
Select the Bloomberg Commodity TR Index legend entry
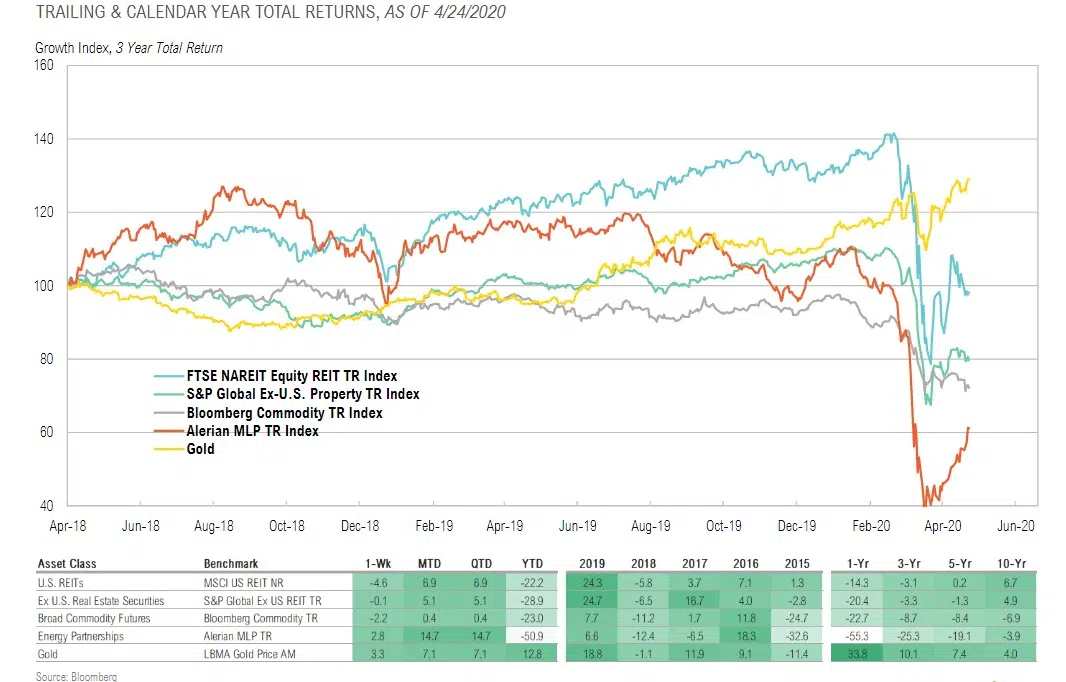[284, 412]
